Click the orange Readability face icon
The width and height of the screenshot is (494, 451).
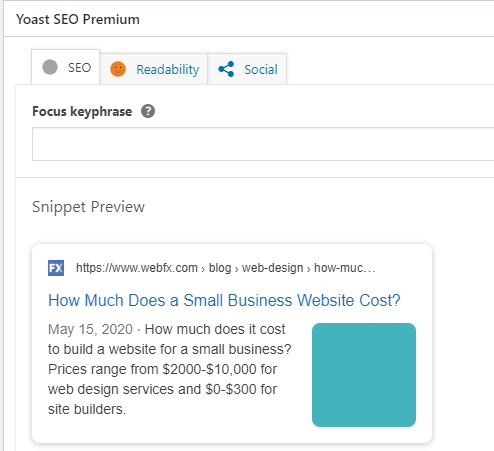tap(118, 69)
